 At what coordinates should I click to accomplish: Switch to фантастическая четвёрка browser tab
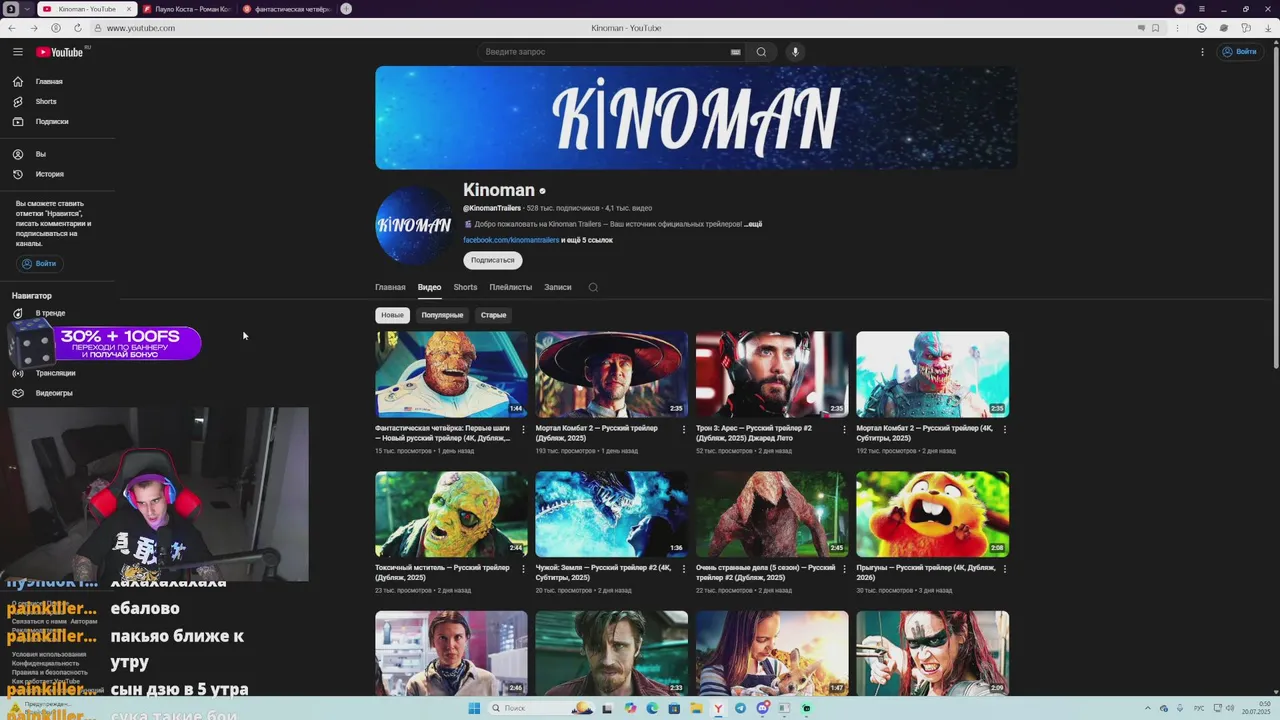[x=287, y=9]
